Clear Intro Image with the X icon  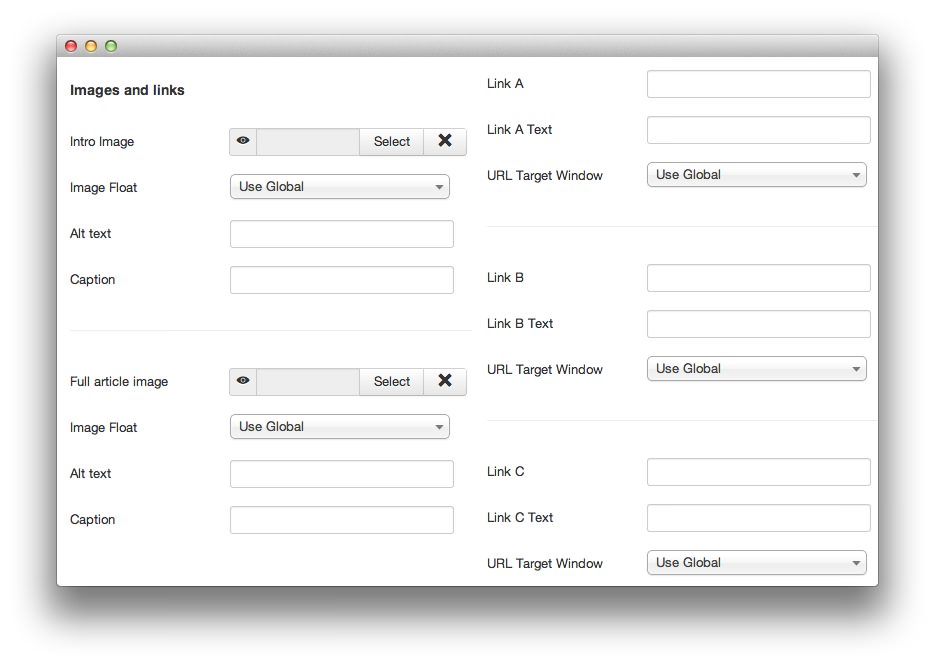pyautogui.click(x=445, y=142)
